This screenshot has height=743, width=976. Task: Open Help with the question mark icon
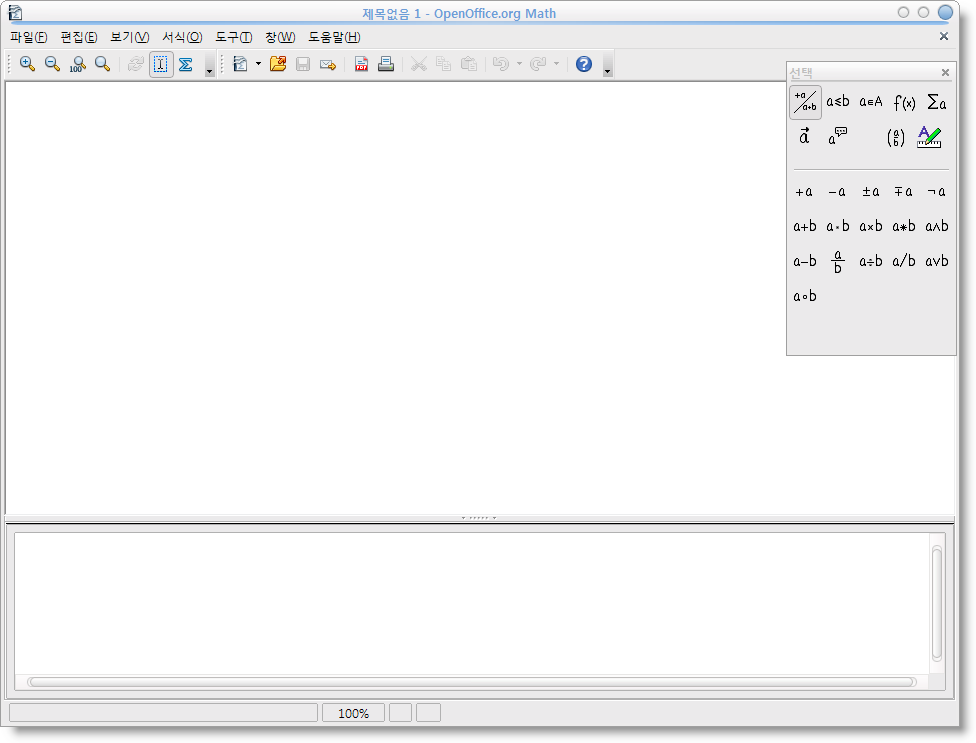tap(584, 64)
